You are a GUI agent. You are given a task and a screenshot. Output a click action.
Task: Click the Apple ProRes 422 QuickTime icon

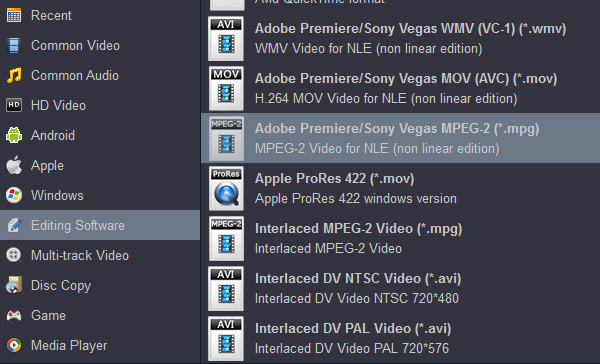pyautogui.click(x=226, y=189)
